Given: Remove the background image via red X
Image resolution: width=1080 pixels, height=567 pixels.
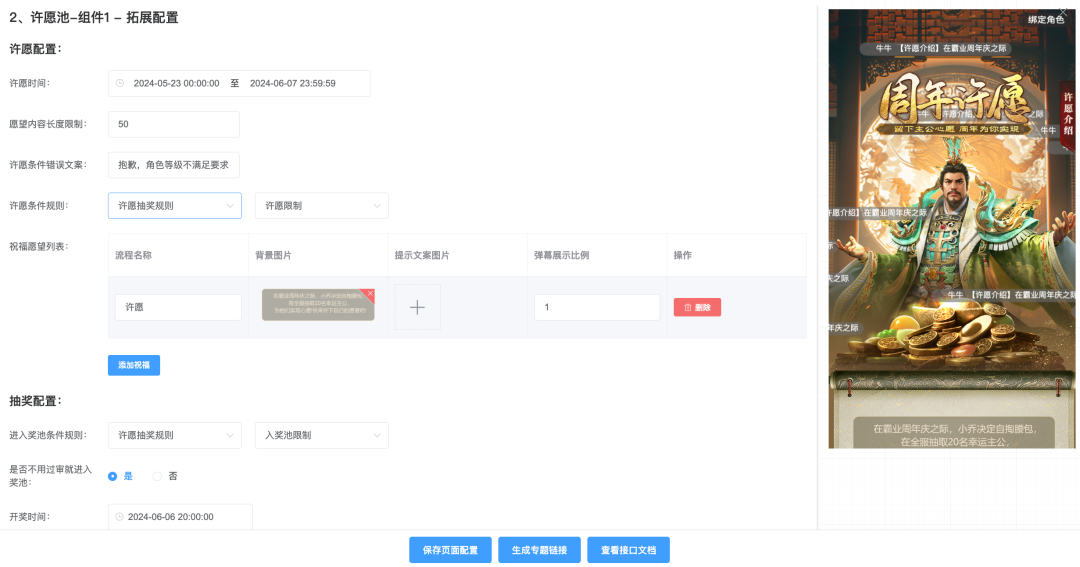Looking at the screenshot, I should click(370, 293).
